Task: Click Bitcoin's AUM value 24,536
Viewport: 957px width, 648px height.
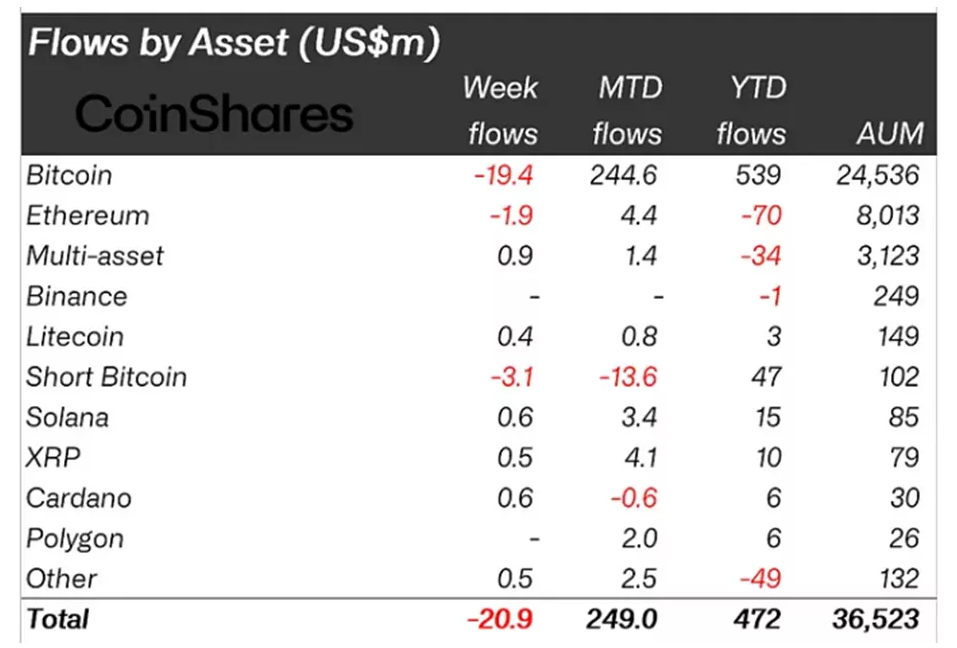Action: [x=877, y=176]
